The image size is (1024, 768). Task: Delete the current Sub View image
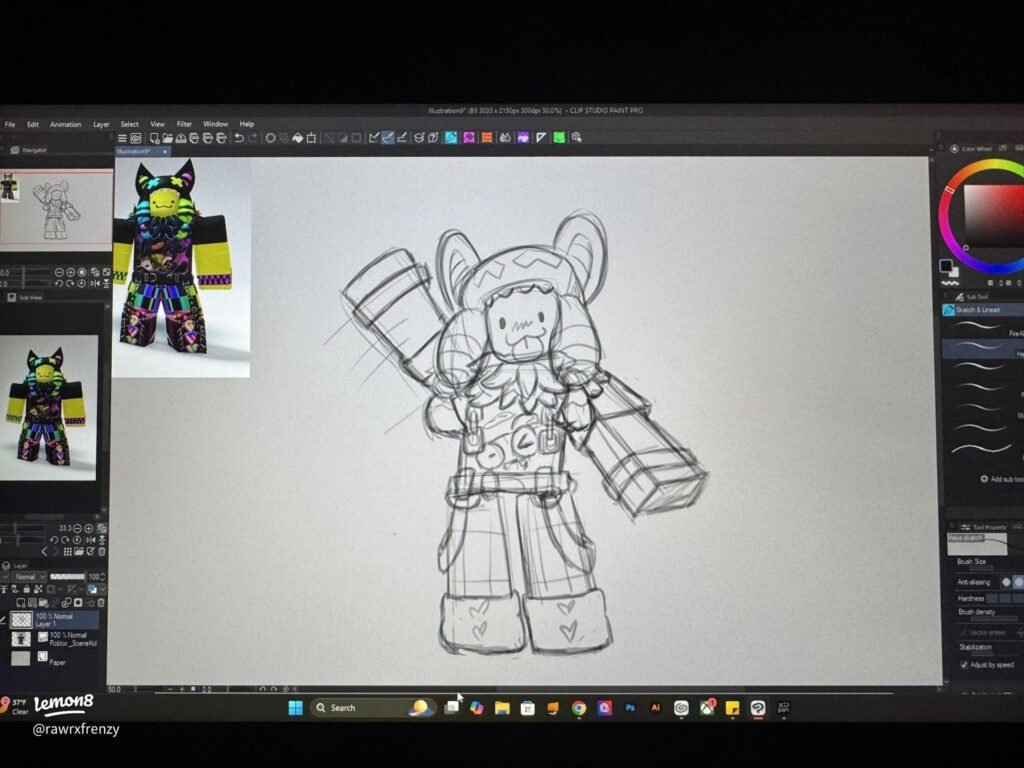[x=101, y=551]
